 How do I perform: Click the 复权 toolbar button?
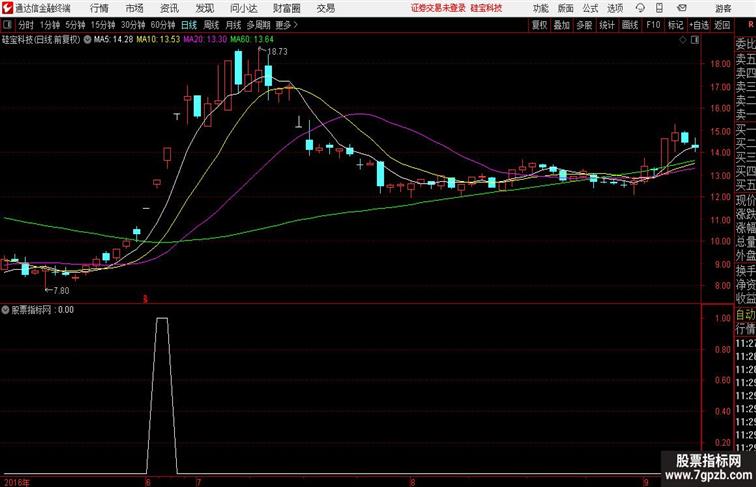tap(539, 25)
